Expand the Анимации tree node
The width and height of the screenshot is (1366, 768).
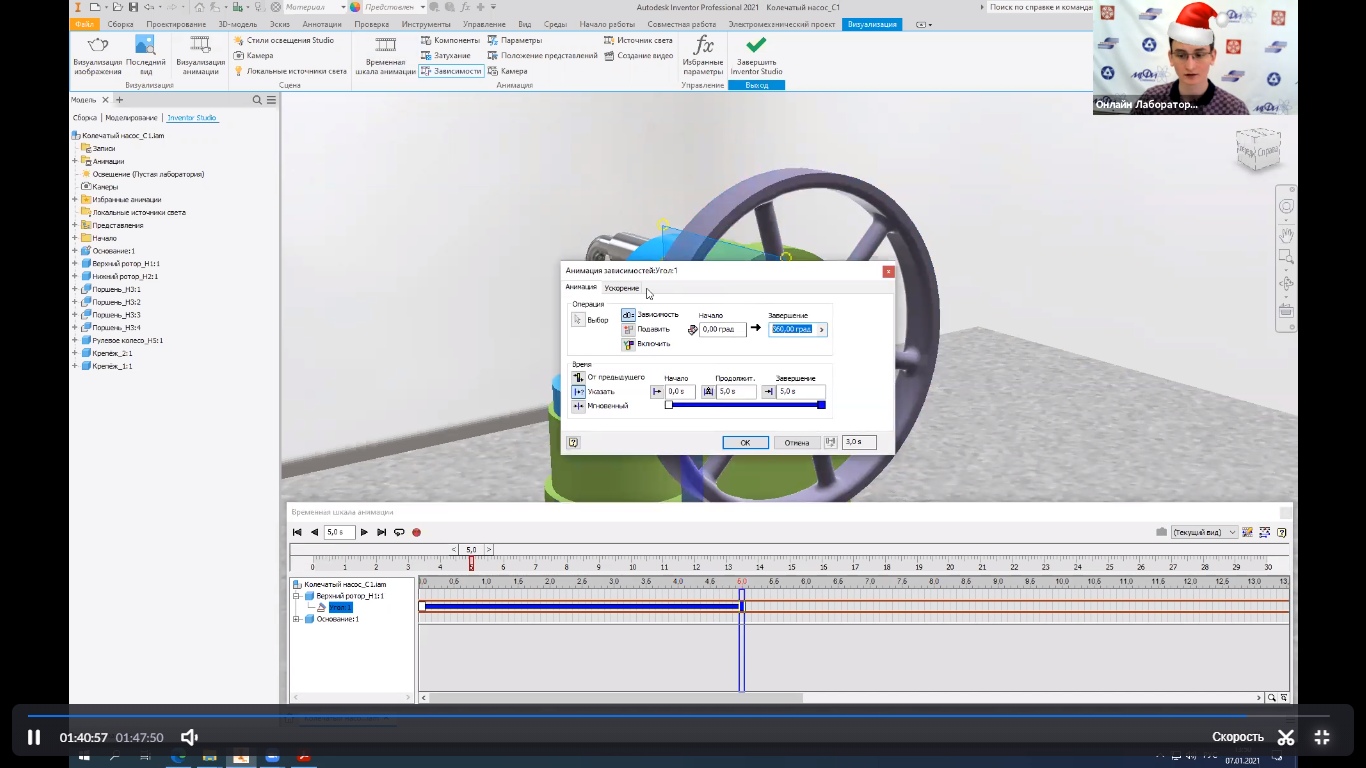(75, 161)
